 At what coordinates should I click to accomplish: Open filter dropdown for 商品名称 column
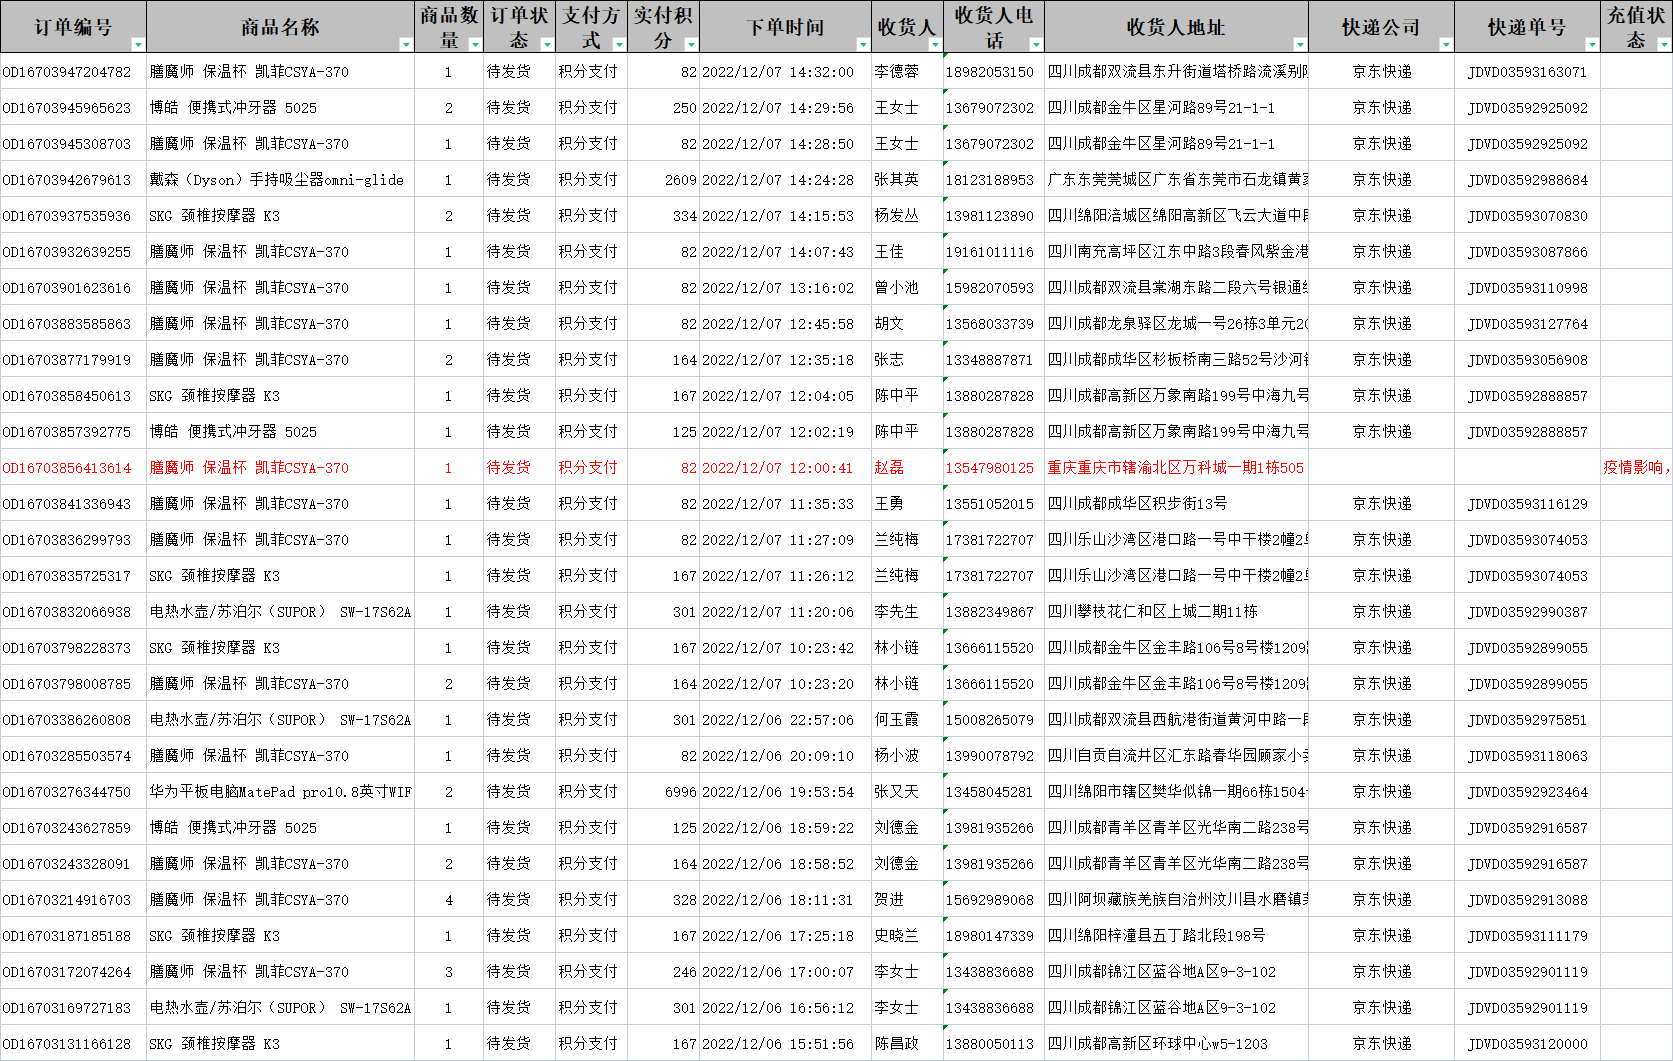[x=406, y=44]
